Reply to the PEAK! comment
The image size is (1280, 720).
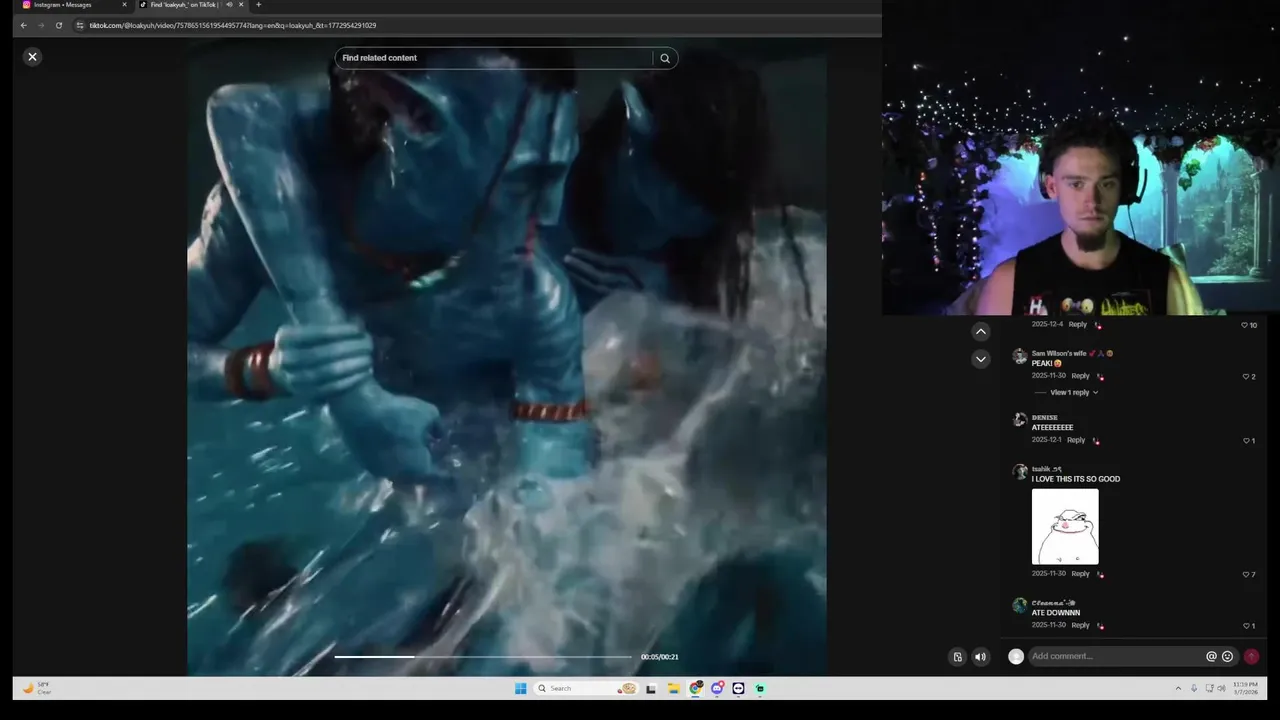[1081, 376]
